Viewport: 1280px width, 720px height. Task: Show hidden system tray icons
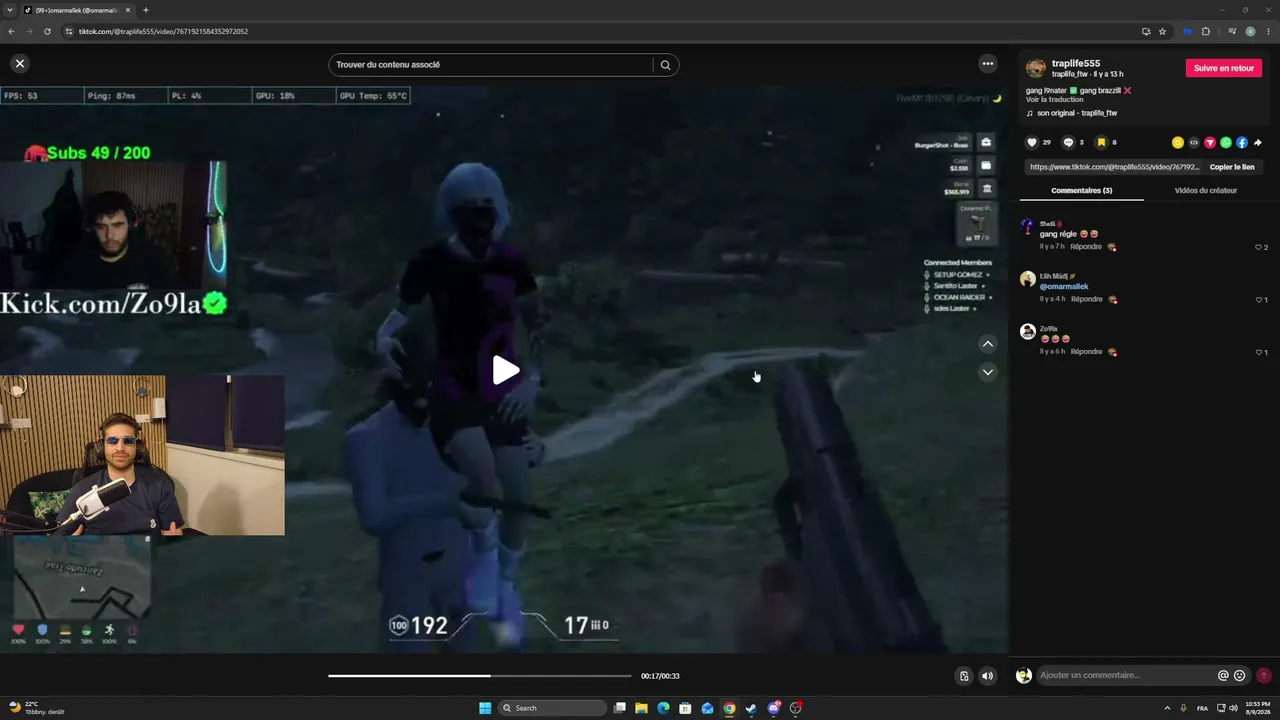pos(1167,708)
